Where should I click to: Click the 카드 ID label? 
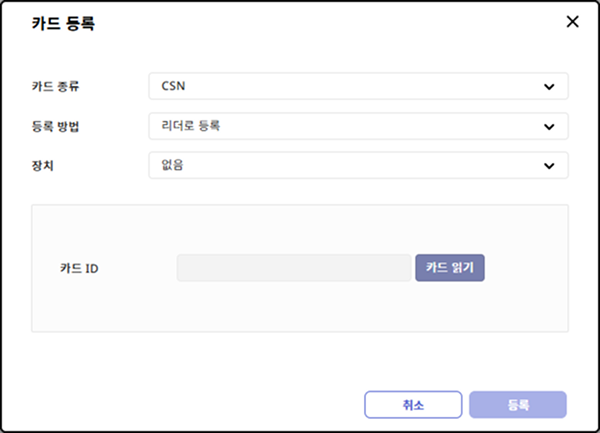[x=80, y=268]
